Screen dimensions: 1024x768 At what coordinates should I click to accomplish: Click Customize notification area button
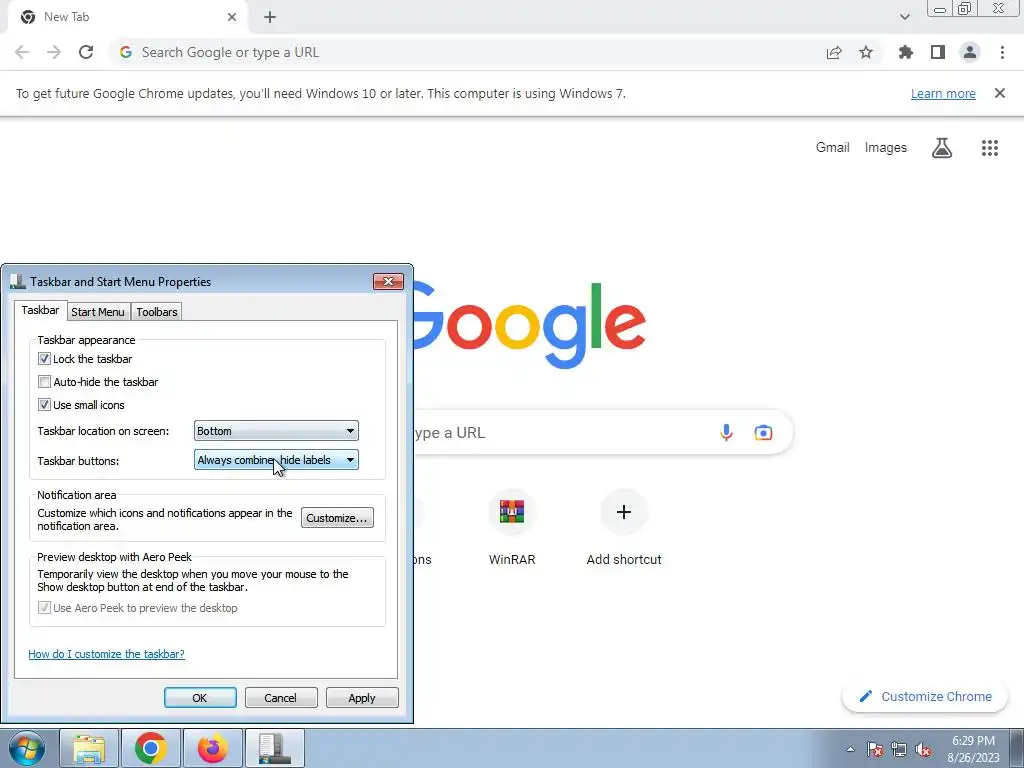[337, 518]
